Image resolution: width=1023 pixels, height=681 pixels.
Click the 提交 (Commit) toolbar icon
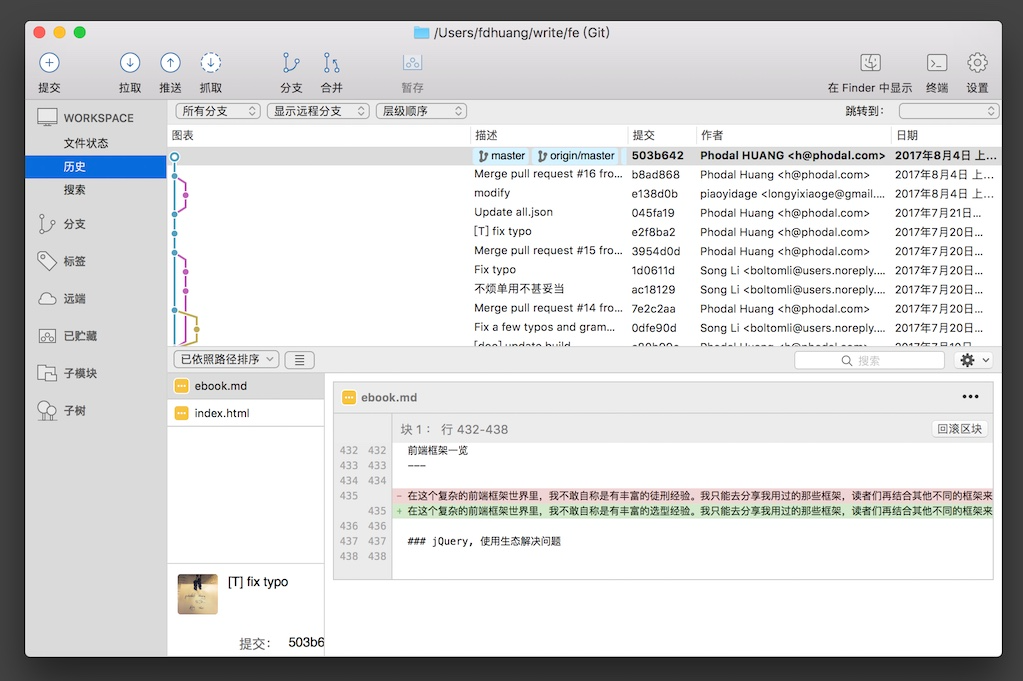pyautogui.click(x=49, y=63)
